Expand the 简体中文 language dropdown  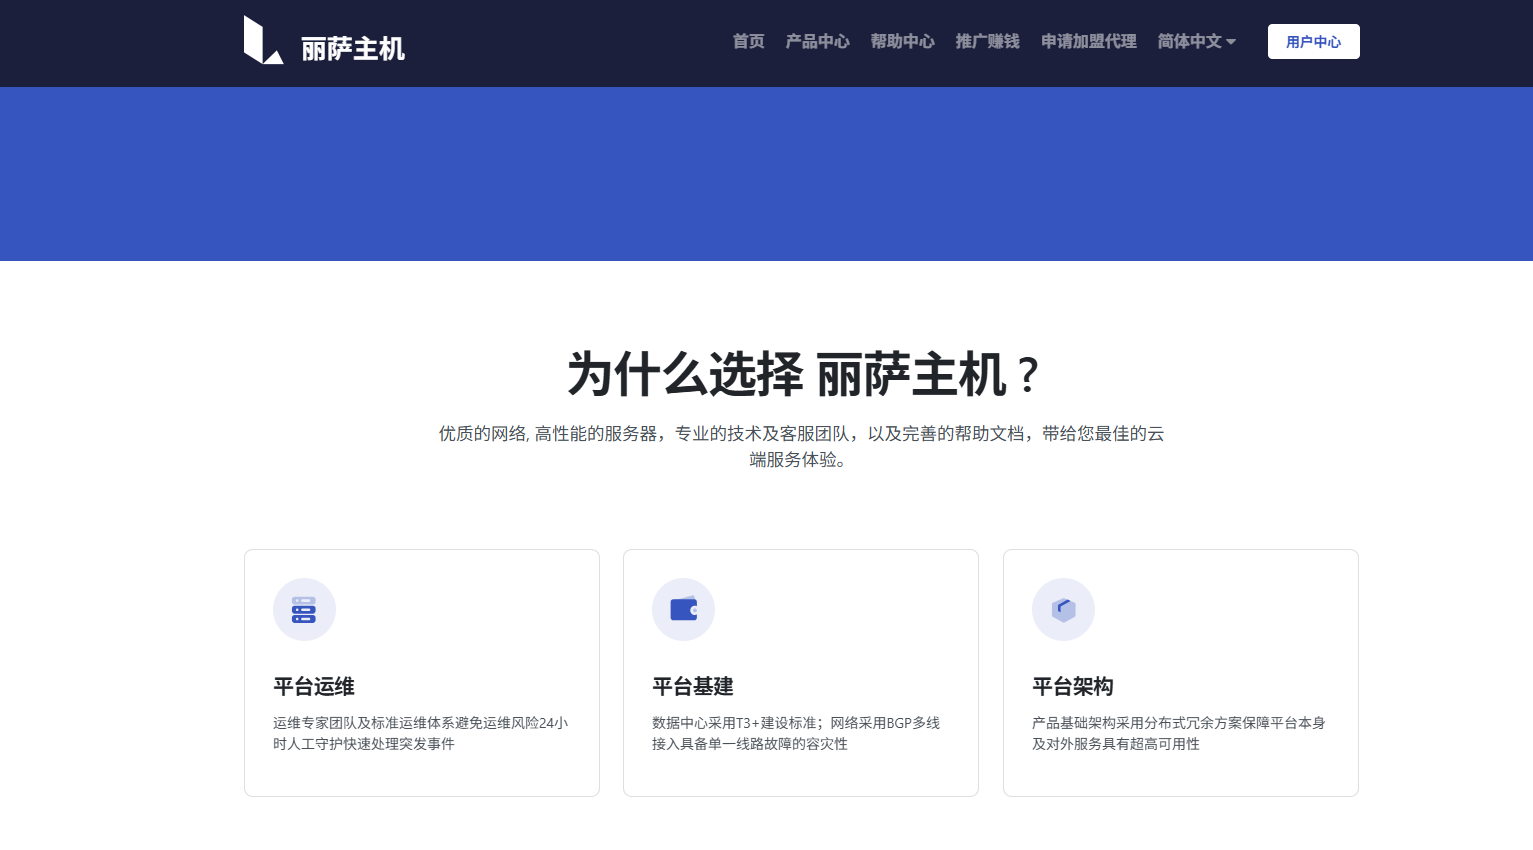point(1196,42)
